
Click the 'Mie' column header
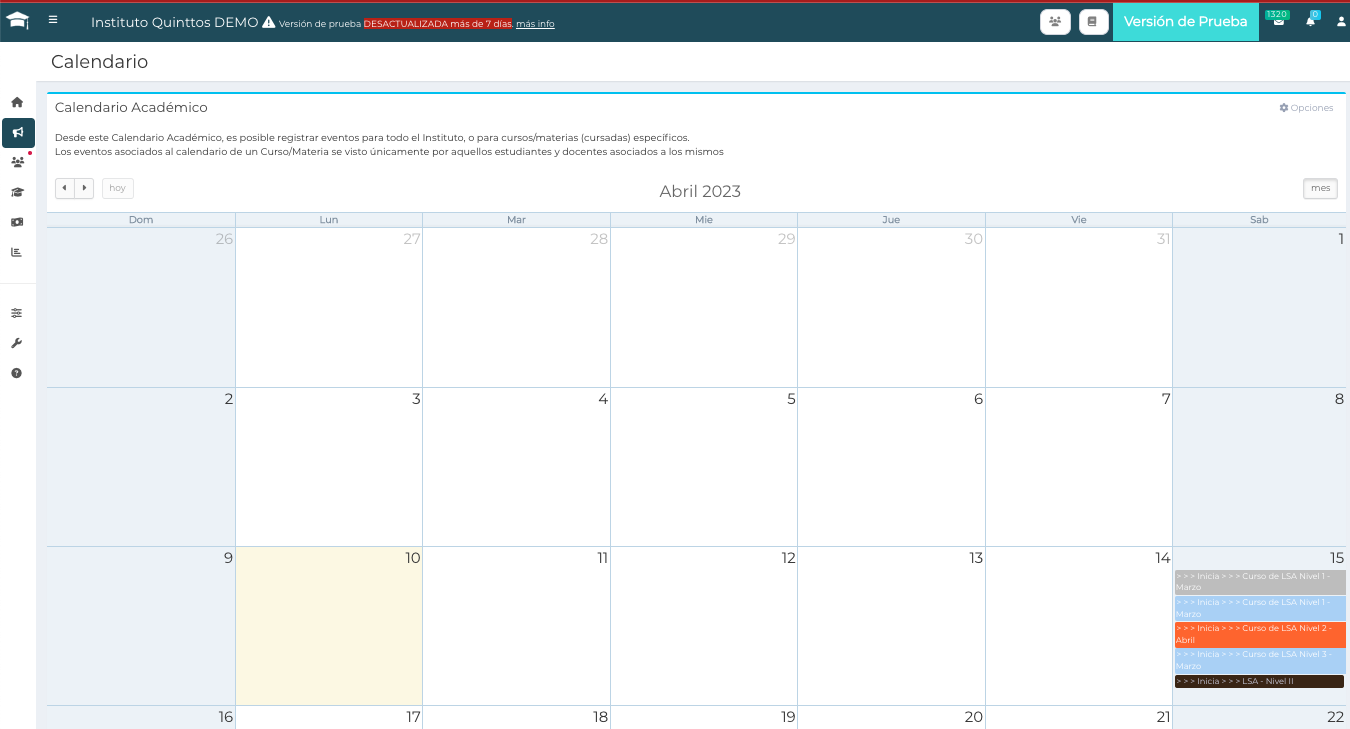coord(704,220)
